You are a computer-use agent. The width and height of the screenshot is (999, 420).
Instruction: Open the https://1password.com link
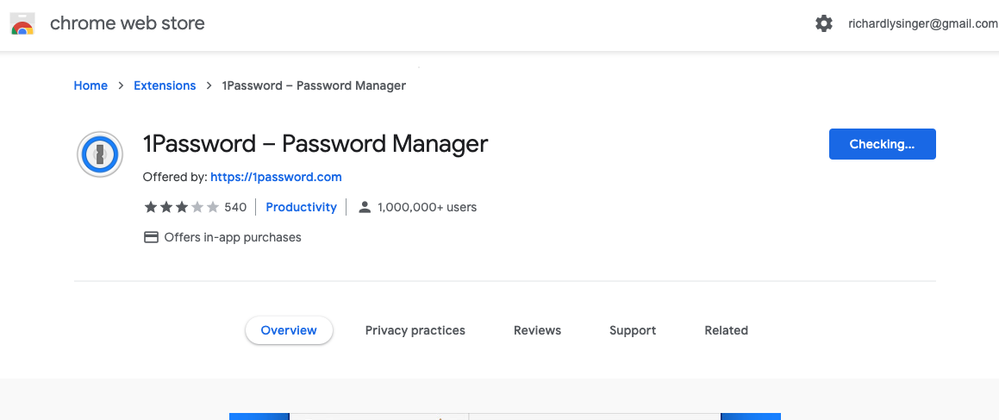[276, 177]
